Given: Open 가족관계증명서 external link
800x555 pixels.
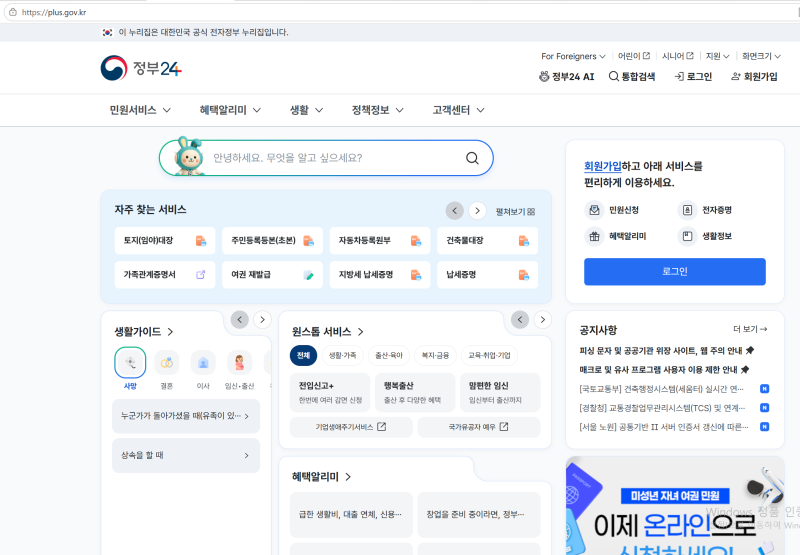Looking at the screenshot, I should [165, 274].
